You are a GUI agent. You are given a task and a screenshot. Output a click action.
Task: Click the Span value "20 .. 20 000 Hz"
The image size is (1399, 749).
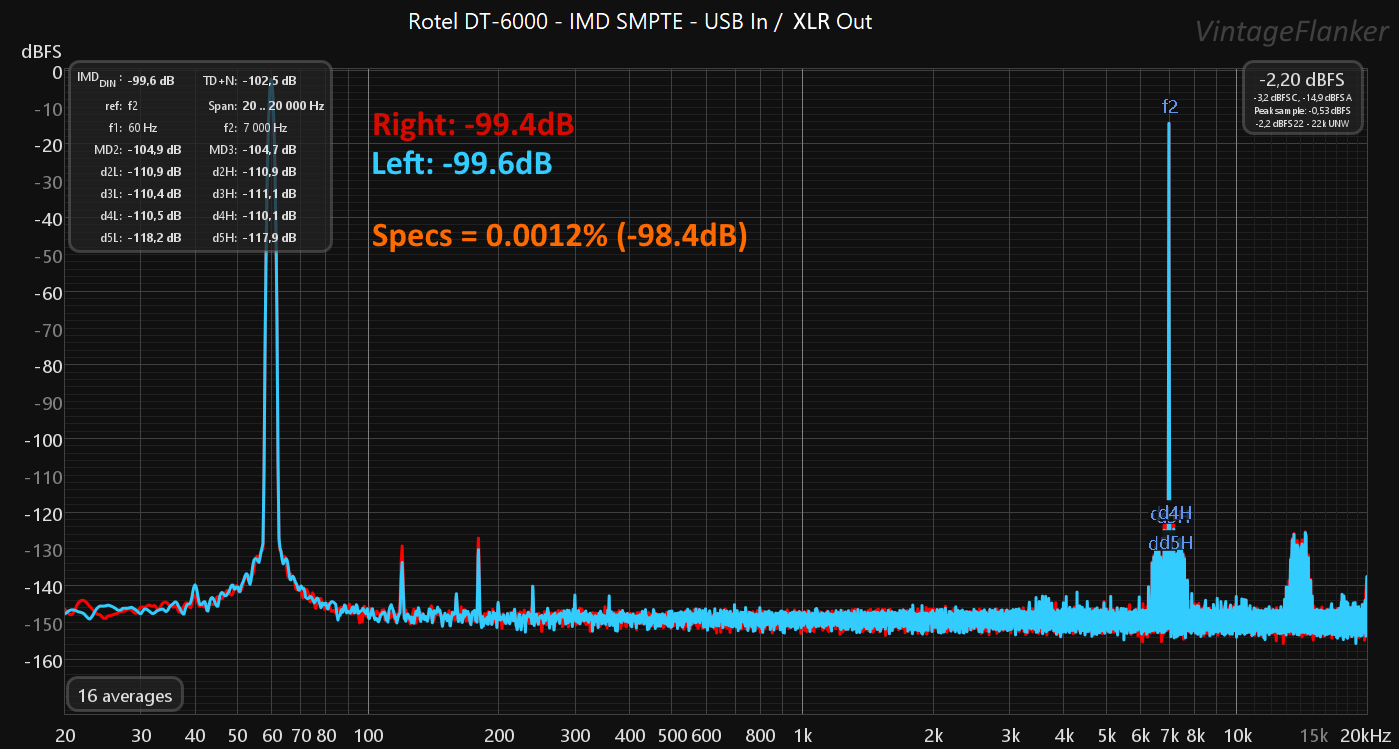(x=283, y=105)
